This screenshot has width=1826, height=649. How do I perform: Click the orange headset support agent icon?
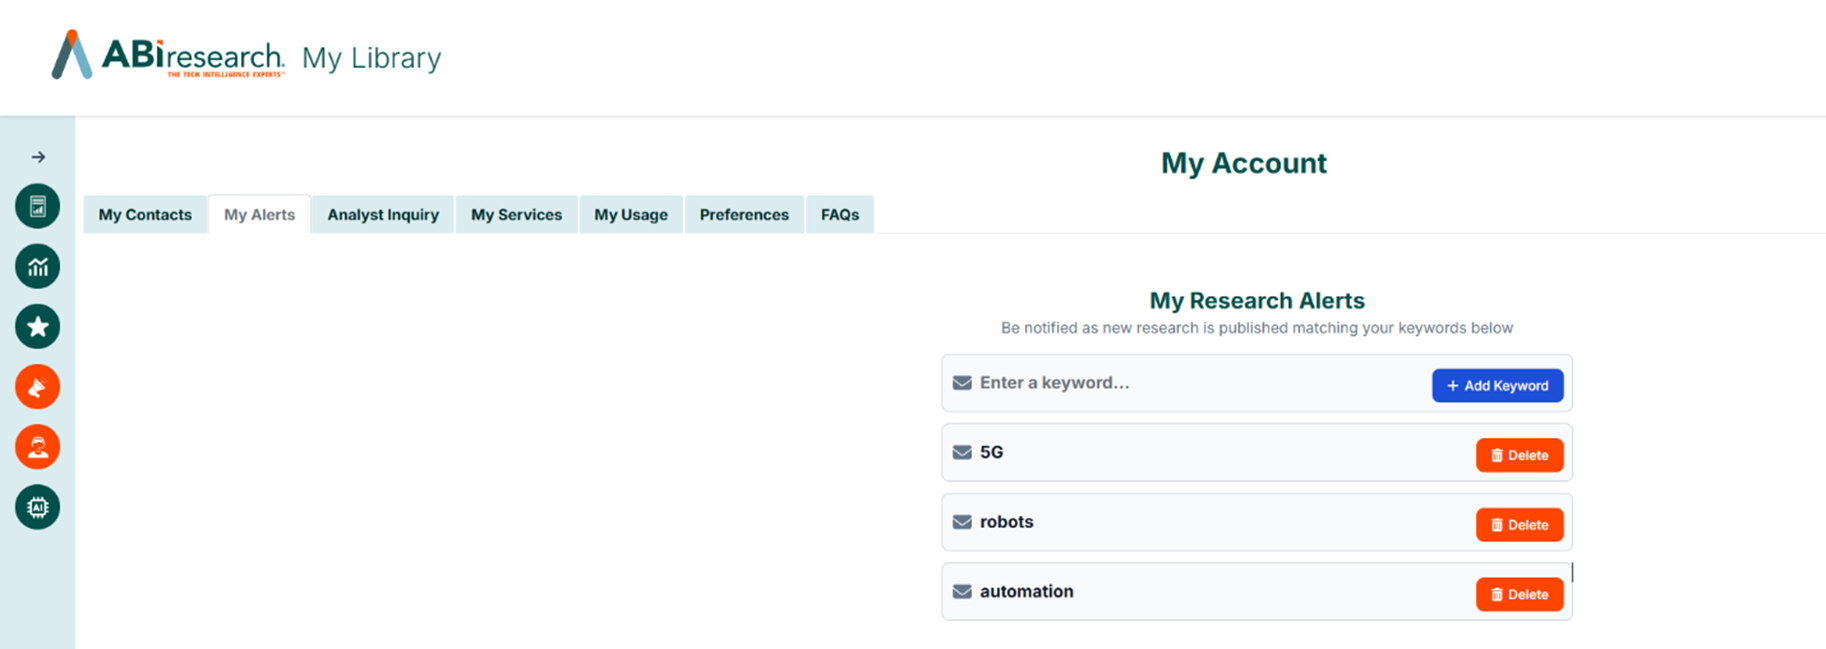click(38, 447)
